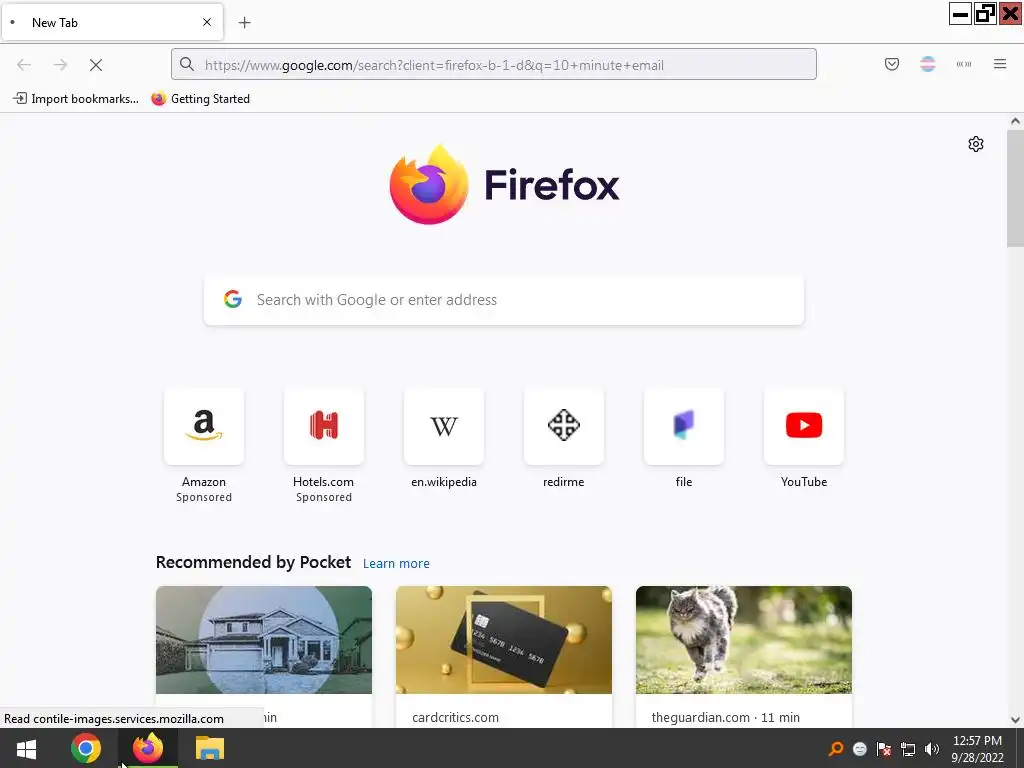The image size is (1024, 768).
Task: Click the Learn more link beside Pocket
Action: (396, 564)
